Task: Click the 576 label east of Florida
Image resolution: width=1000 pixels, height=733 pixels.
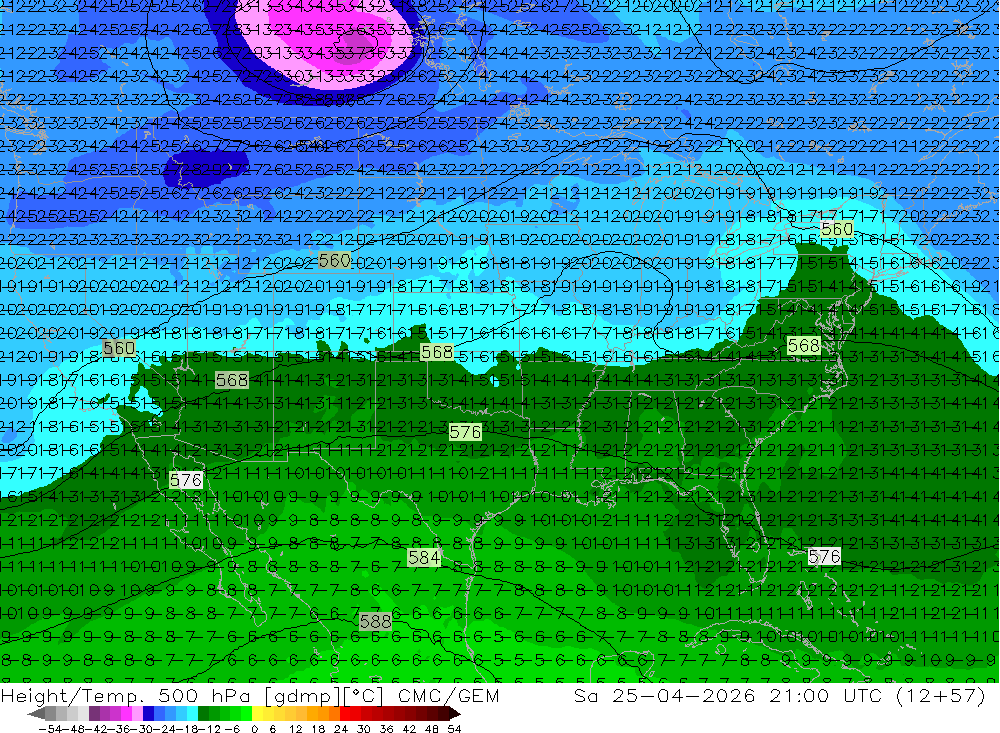Action: click(823, 557)
